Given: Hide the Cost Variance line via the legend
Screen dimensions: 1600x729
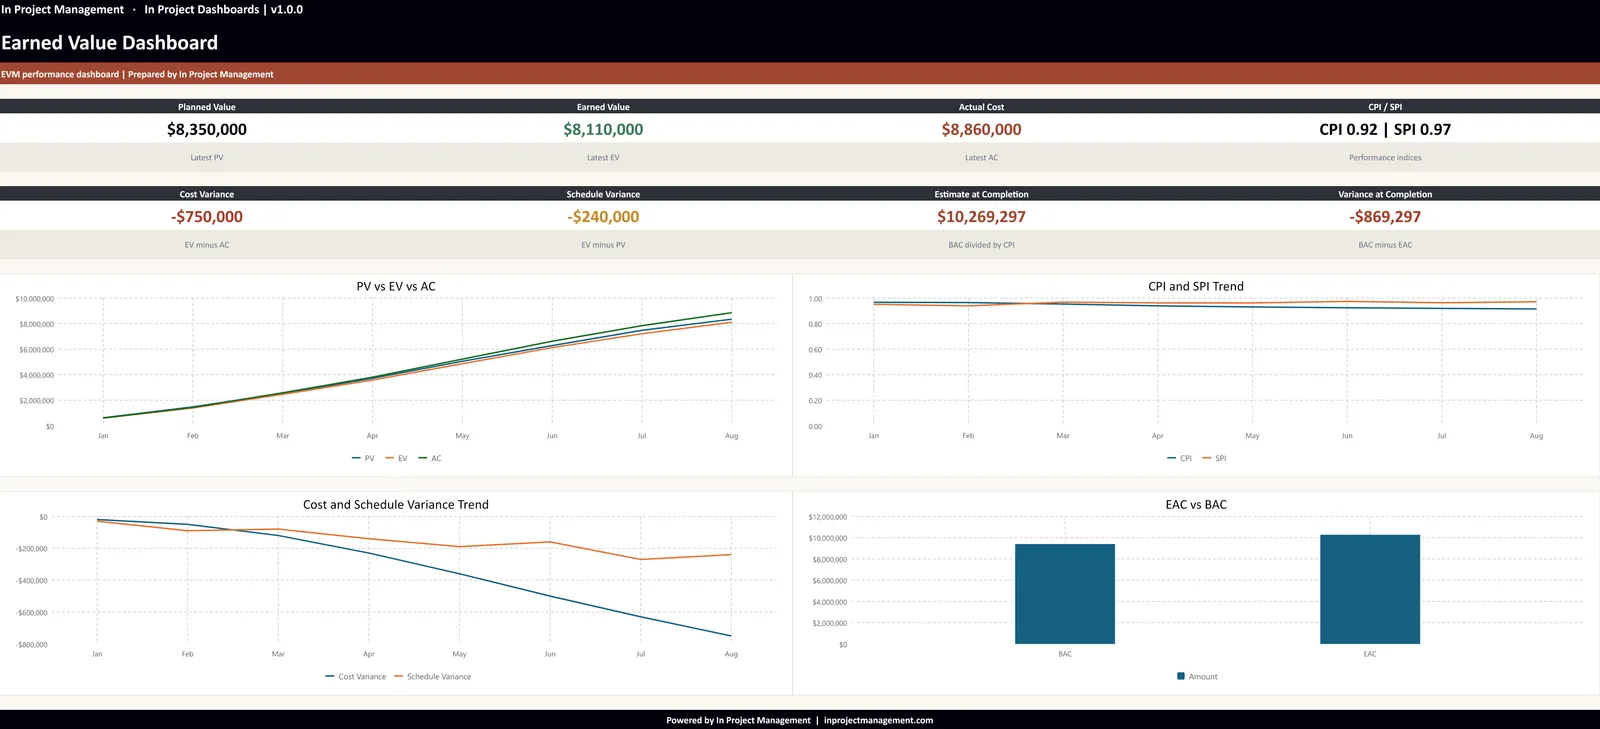Looking at the screenshot, I should tap(356, 677).
